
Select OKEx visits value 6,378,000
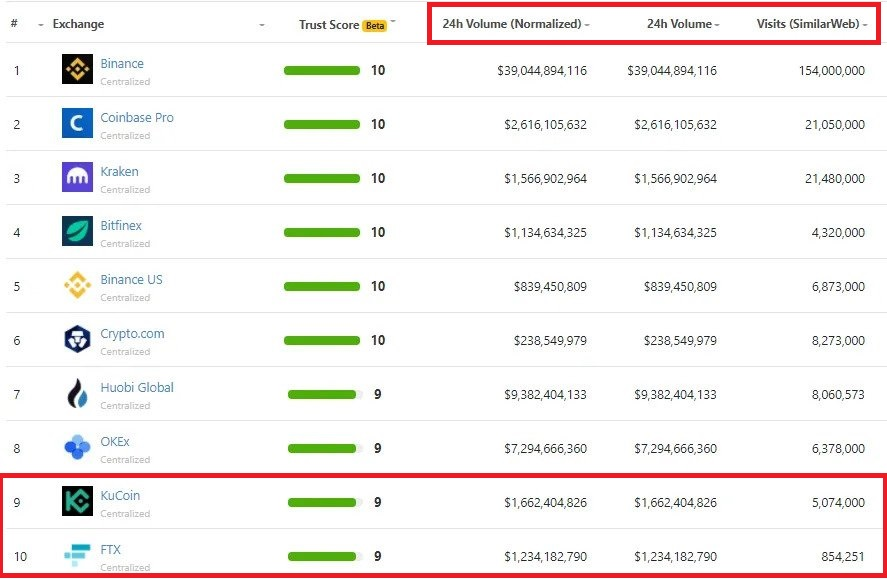click(838, 449)
